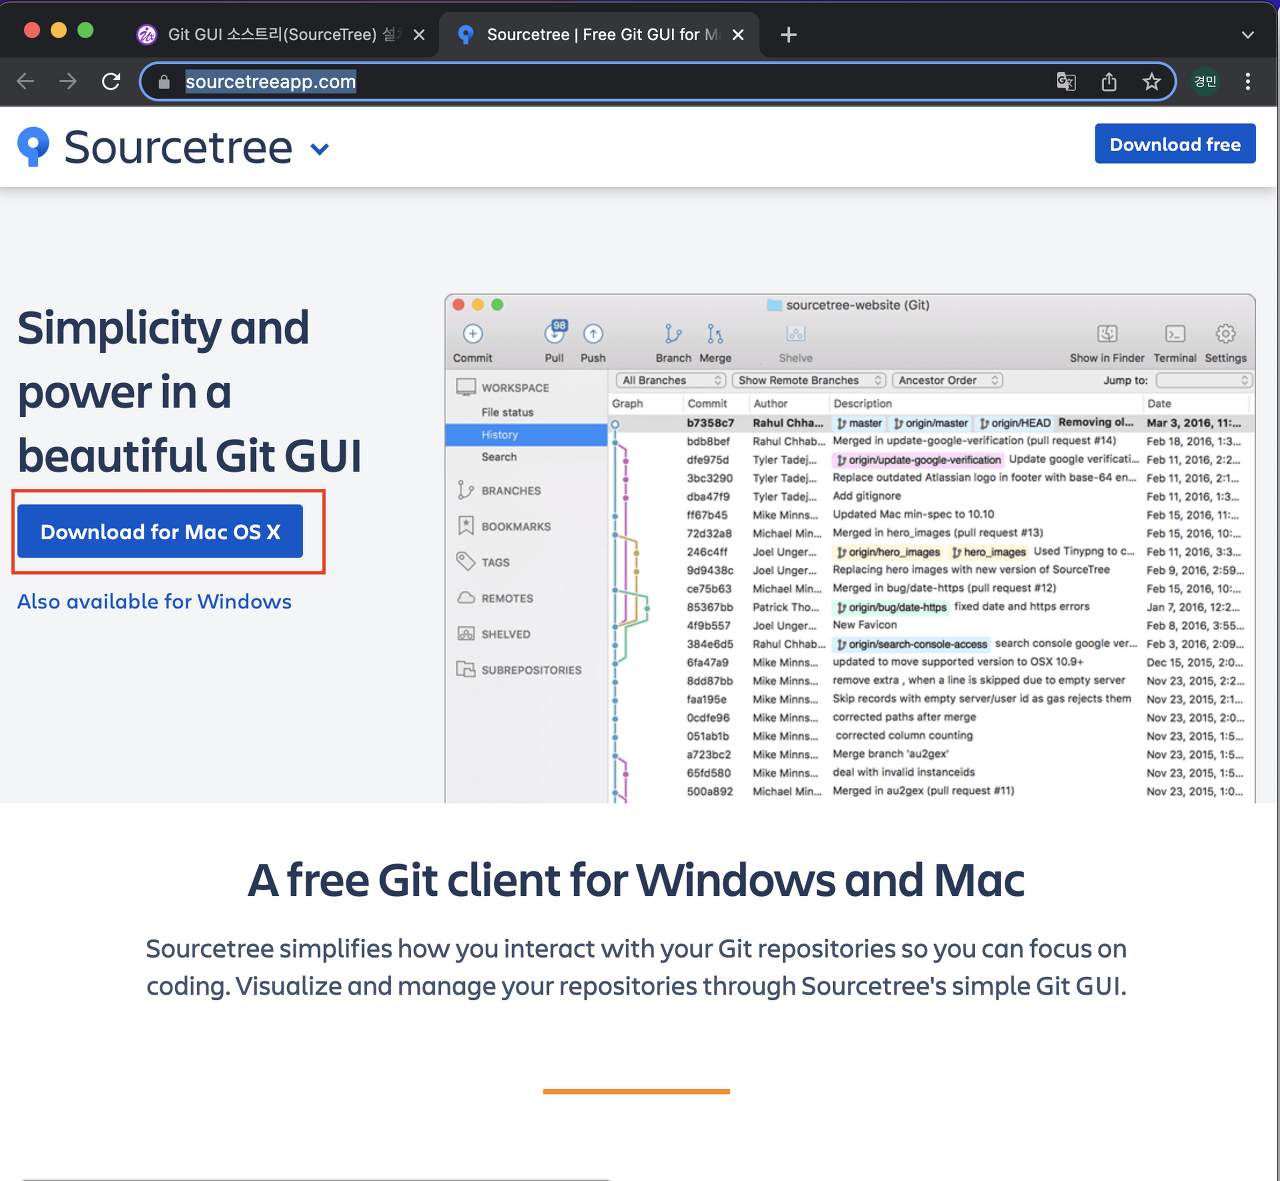Screen dimensions: 1280x1181
Task: Close the Git GUI 소스트리 tab
Action: (x=419, y=35)
